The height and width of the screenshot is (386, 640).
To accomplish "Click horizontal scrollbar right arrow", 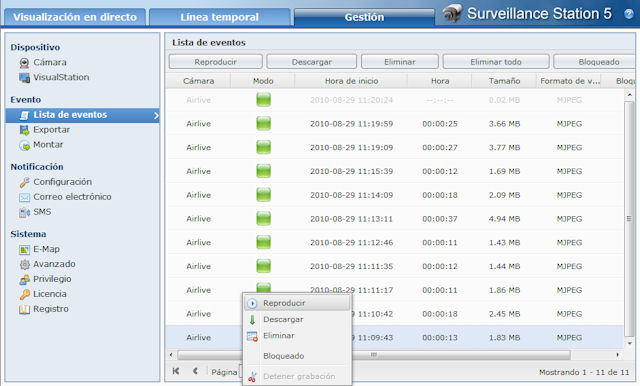I will point(618,355).
